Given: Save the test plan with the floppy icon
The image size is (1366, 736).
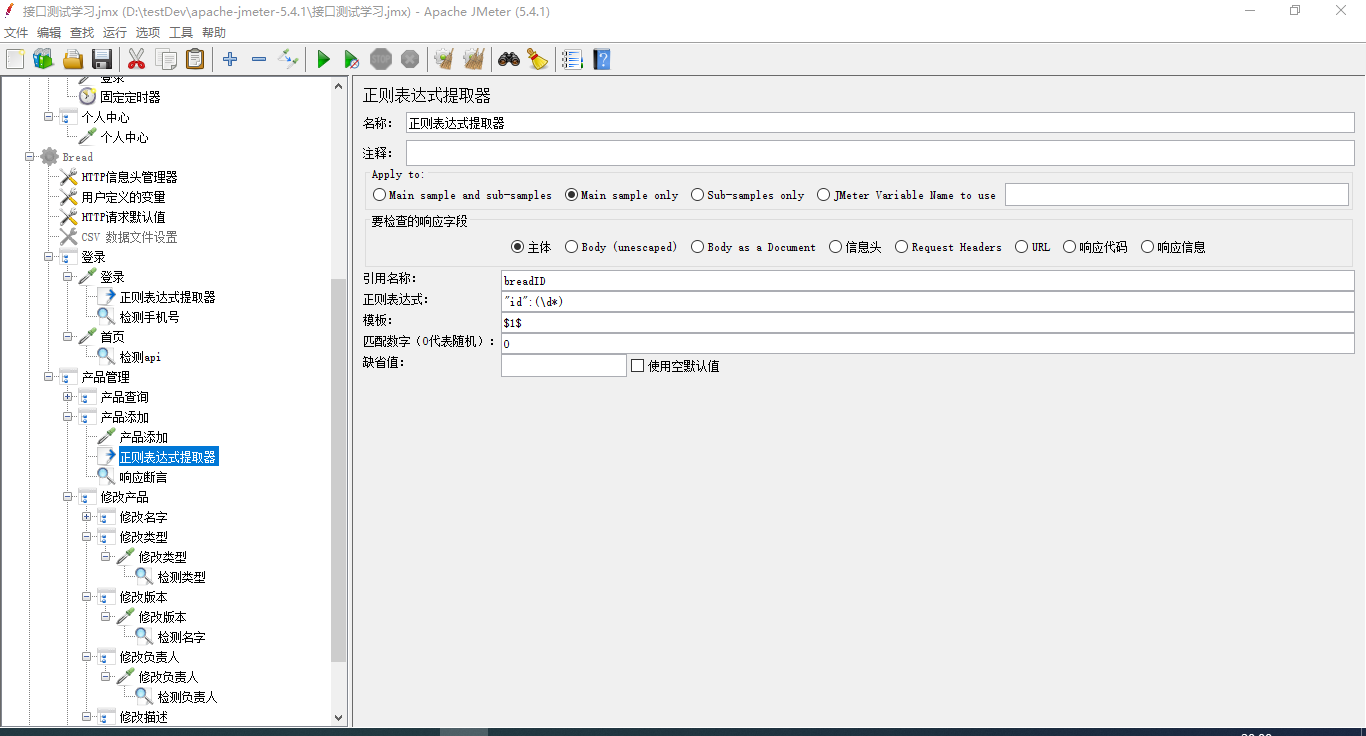Looking at the screenshot, I should coord(102,60).
